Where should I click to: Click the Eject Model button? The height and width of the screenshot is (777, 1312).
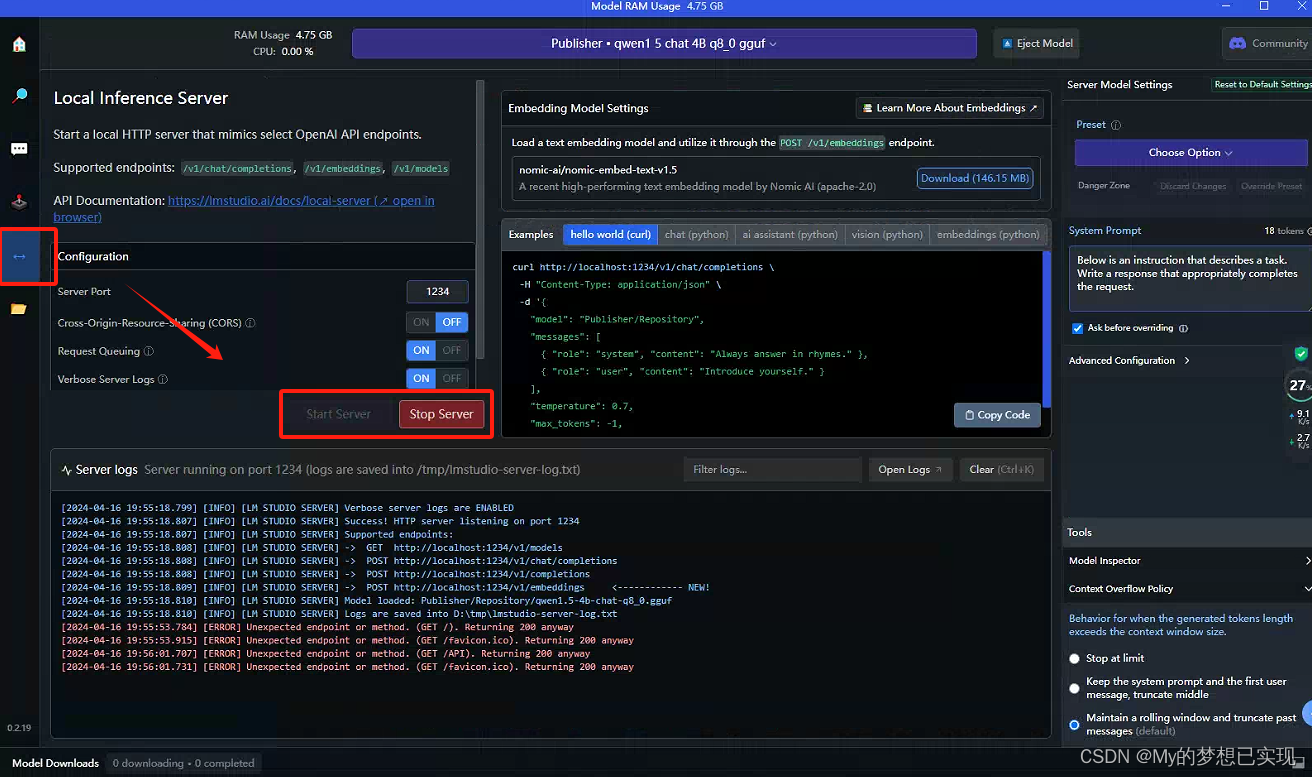[x=1036, y=43]
